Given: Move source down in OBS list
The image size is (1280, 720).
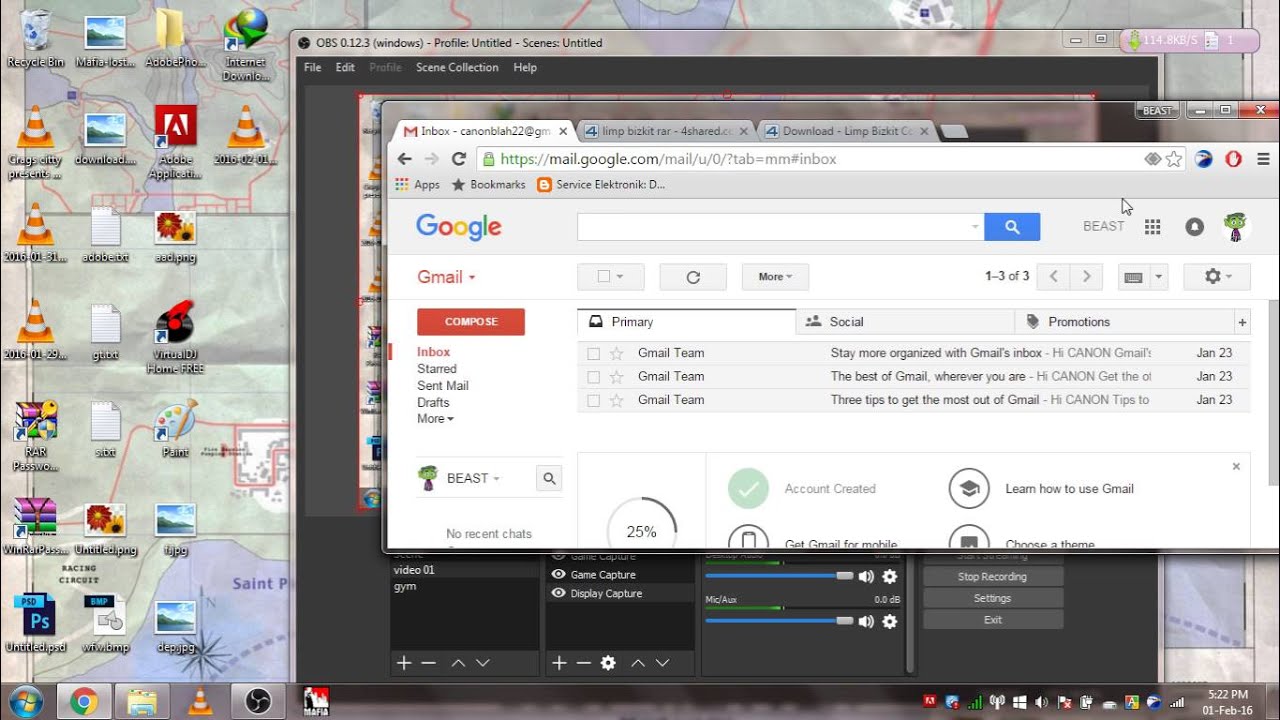Looking at the screenshot, I should tap(662, 663).
